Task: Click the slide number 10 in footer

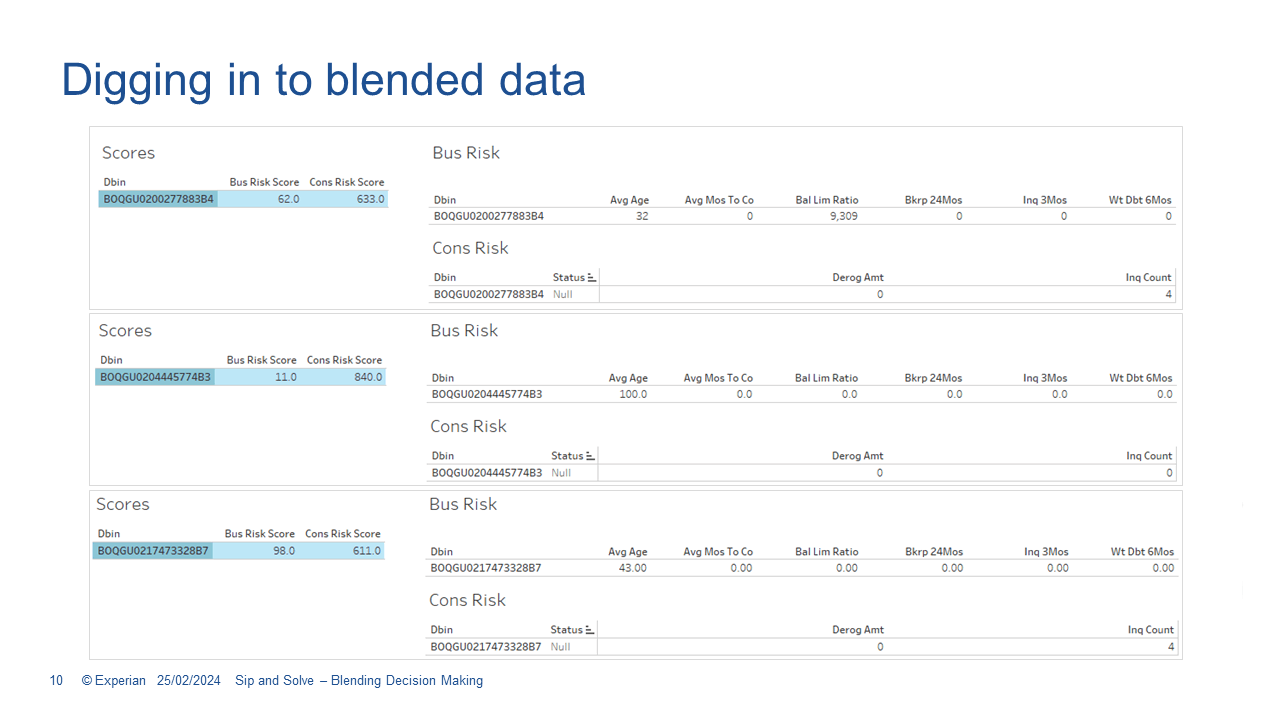Action: coord(56,681)
